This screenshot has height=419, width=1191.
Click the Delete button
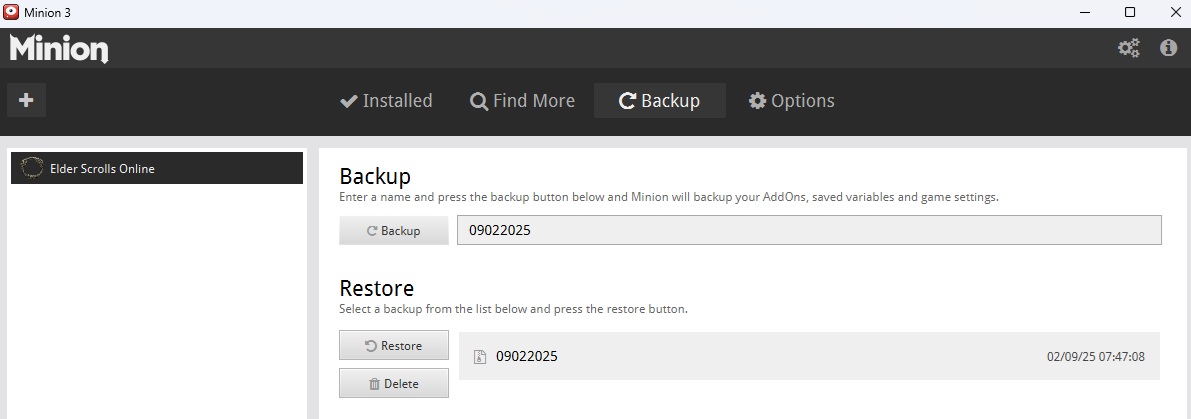click(x=393, y=383)
